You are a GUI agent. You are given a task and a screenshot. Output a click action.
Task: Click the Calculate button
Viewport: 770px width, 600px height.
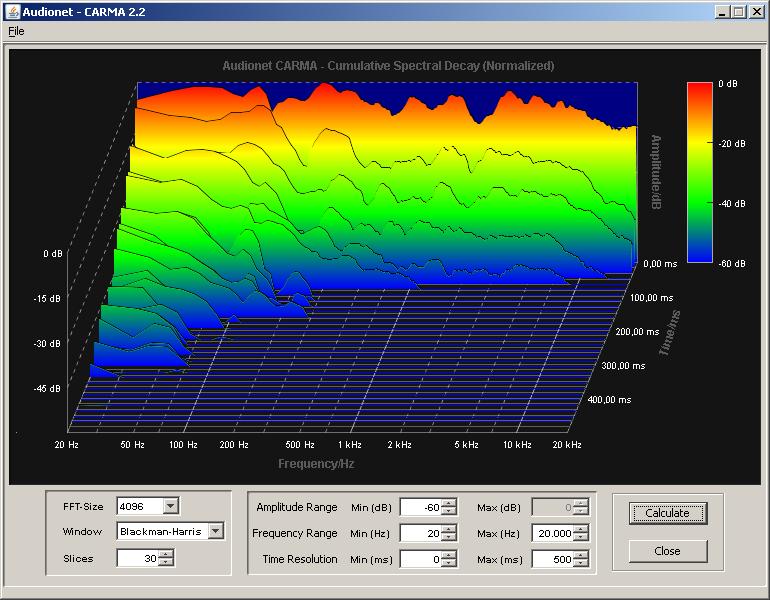coord(667,513)
